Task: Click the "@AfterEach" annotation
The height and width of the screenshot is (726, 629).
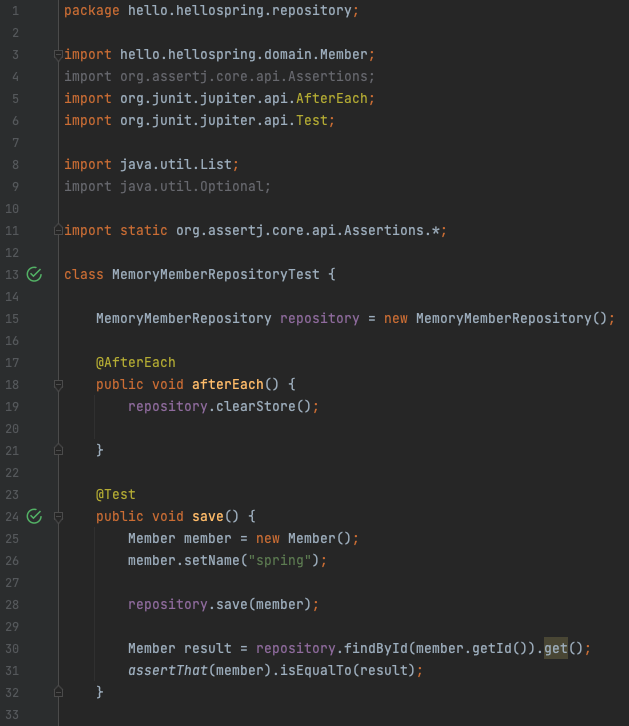Action: [136, 363]
